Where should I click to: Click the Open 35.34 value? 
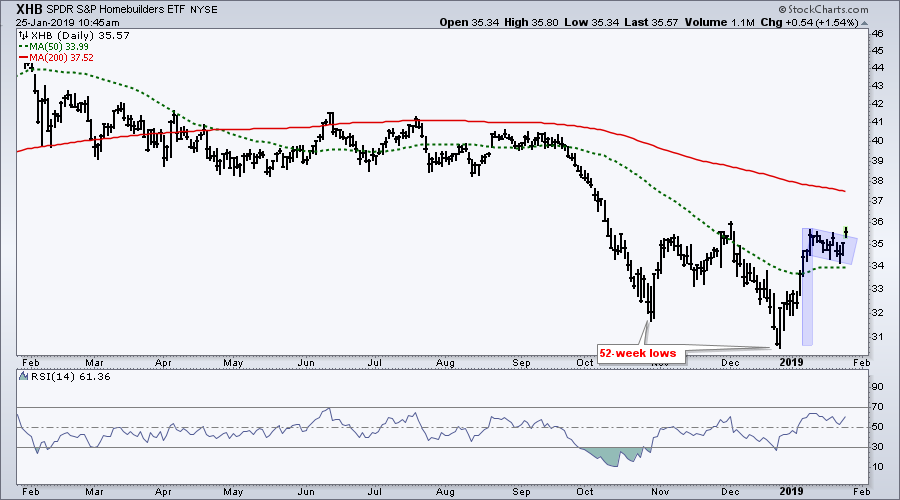(470, 22)
